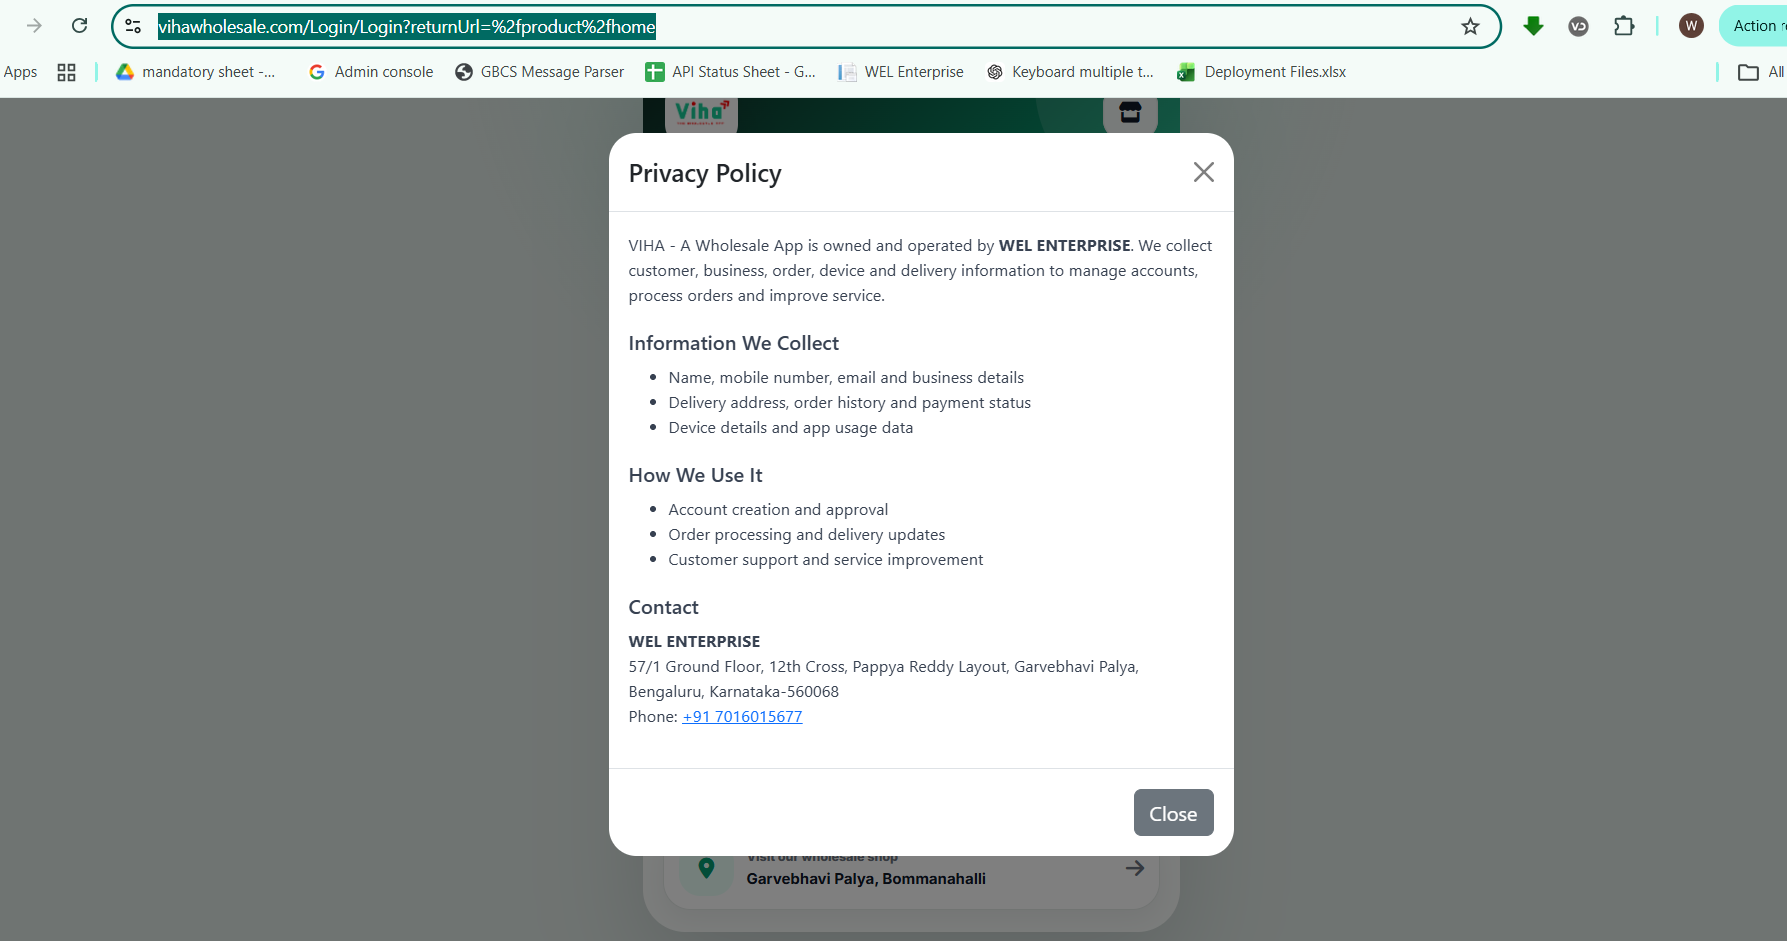Viewport: 1787px width, 941px height.
Task: Open the green download extension icon
Action: click(1533, 26)
